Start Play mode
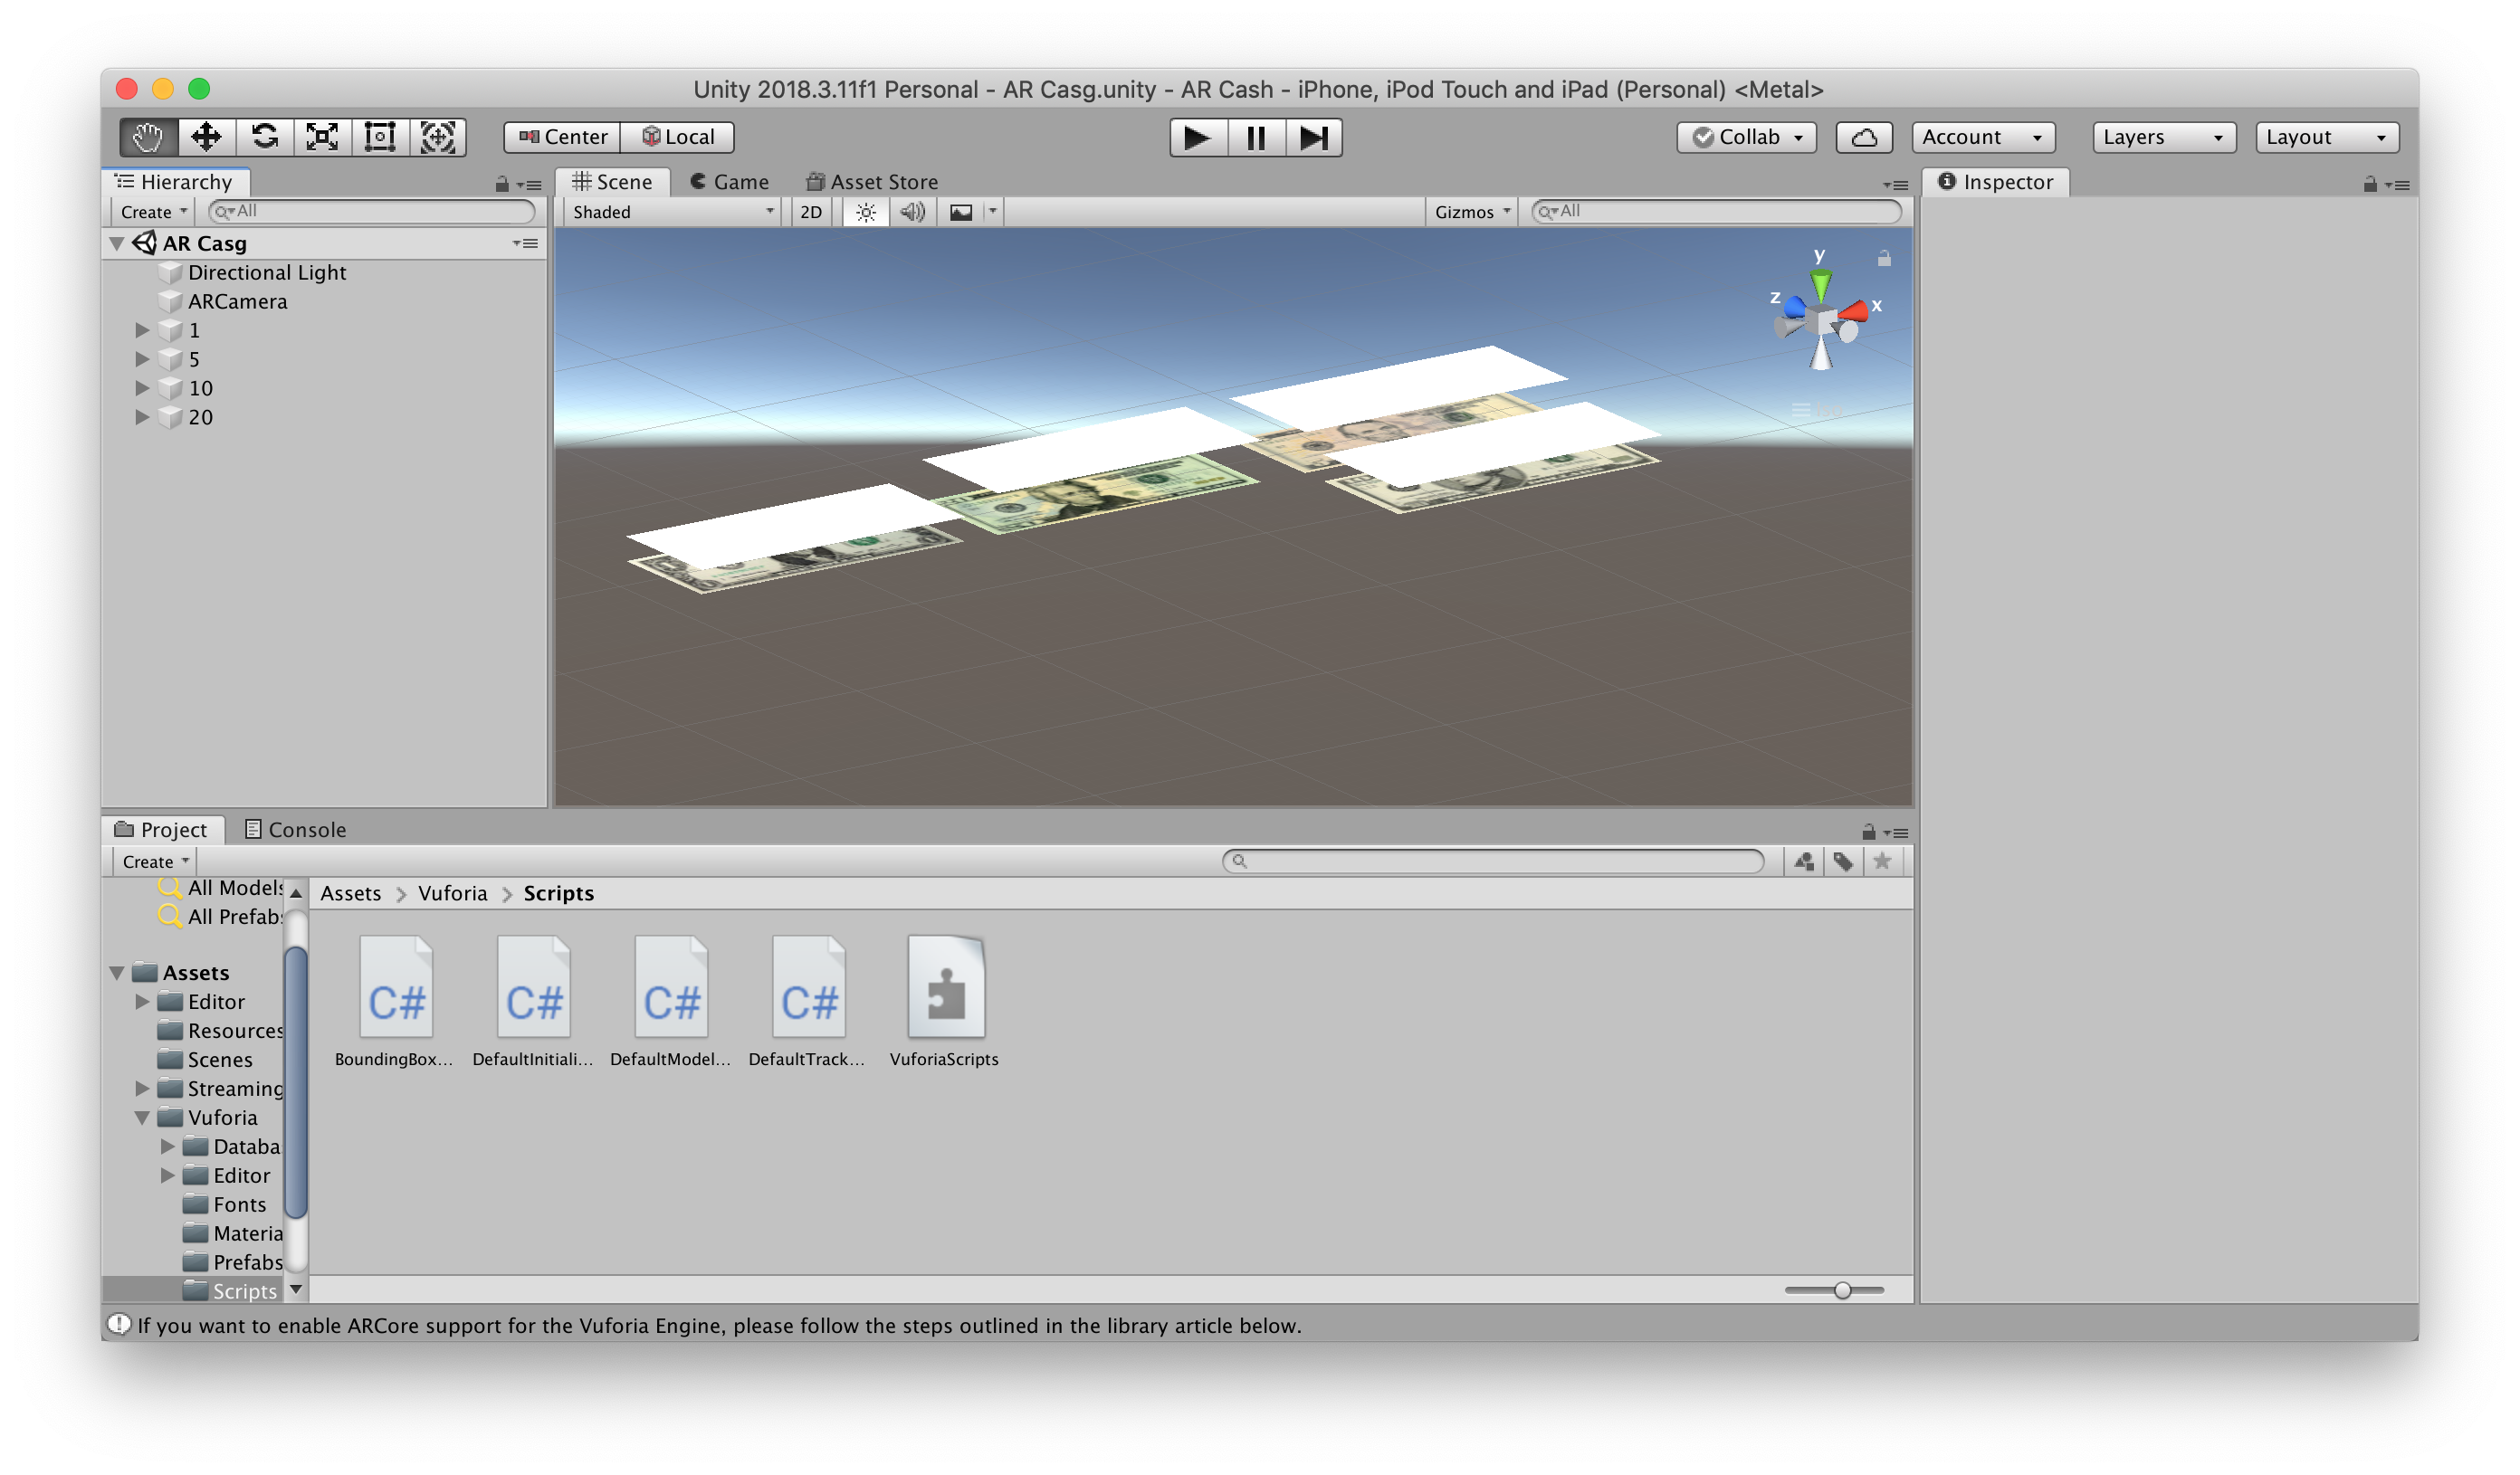Image resolution: width=2520 pixels, height=1475 pixels. (x=1198, y=137)
